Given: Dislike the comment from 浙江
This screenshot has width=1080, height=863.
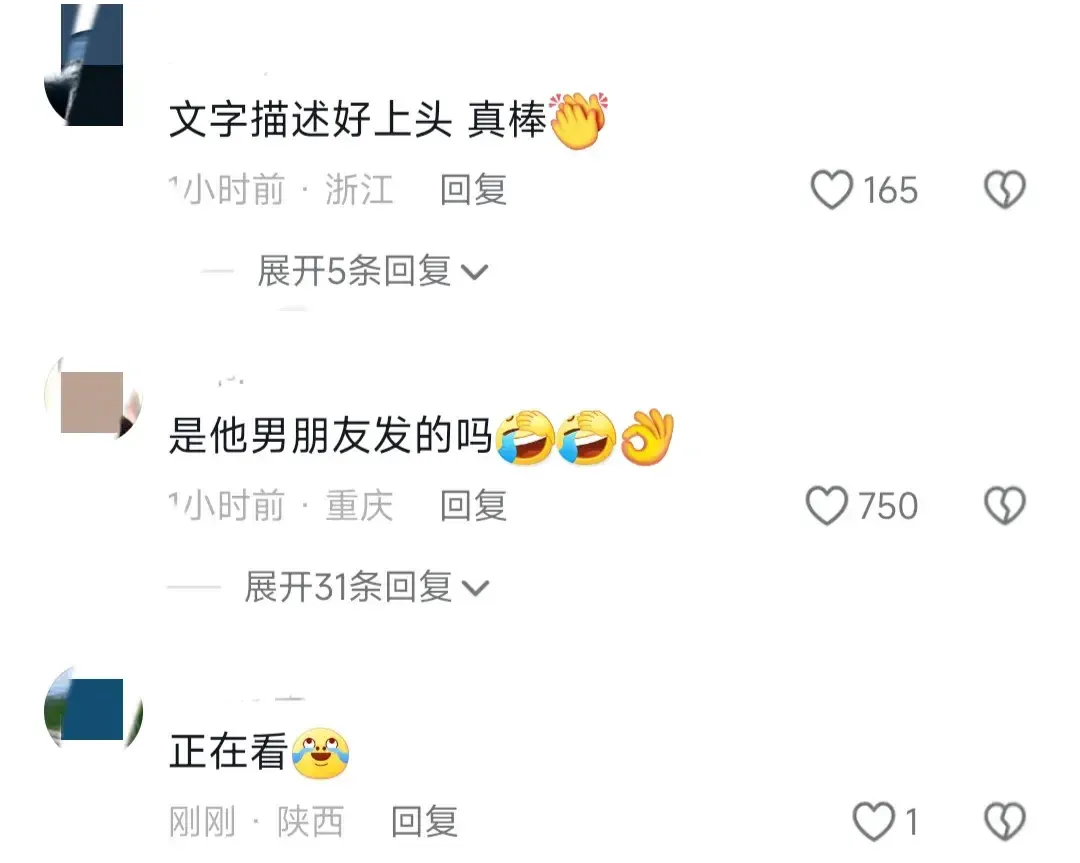Looking at the screenshot, I should 1005,190.
